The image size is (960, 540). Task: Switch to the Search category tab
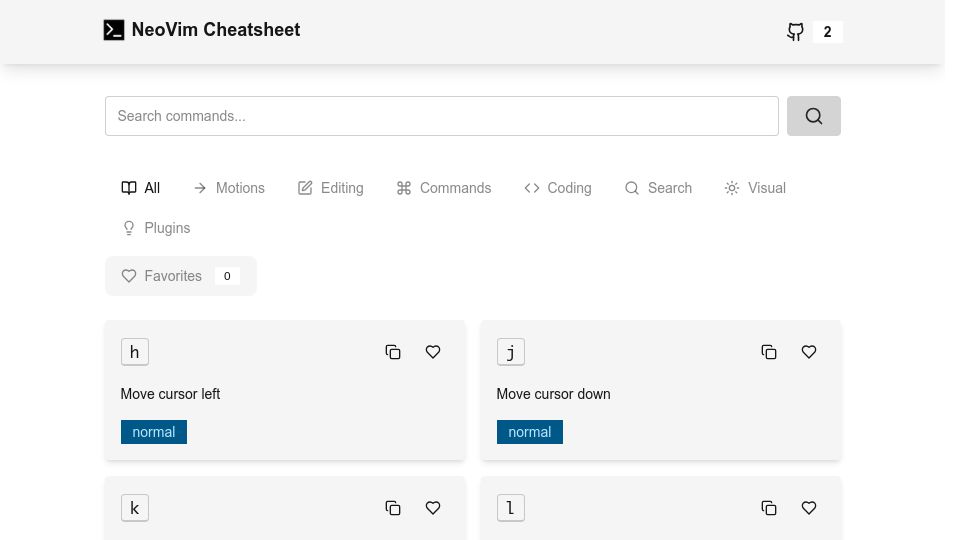click(658, 188)
